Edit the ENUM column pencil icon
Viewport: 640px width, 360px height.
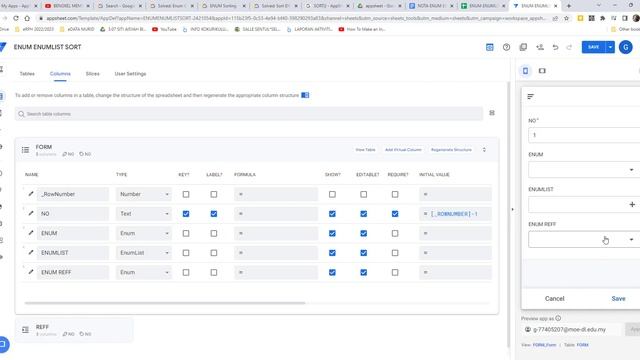click(x=31, y=233)
